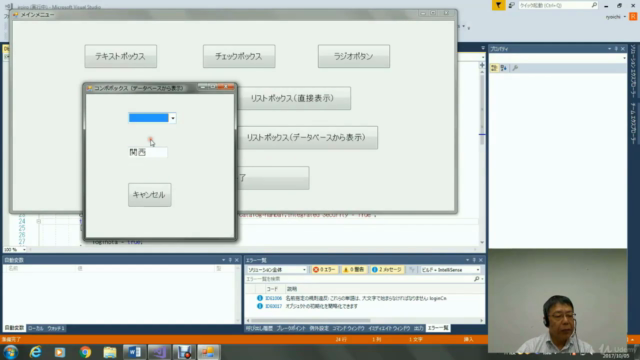Switch to the イミディエイト ウィンドウ tab
The image size is (640, 360).
pos(389,328)
